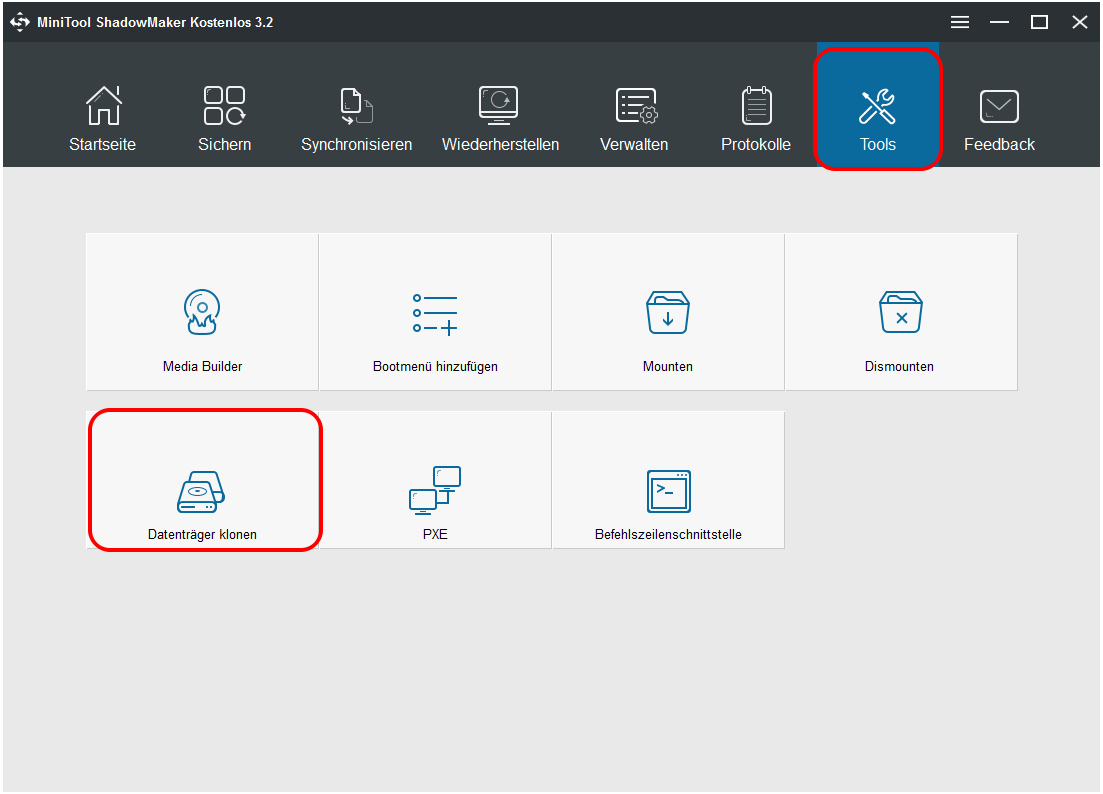
Task: Switch to Wiederherstellen tab
Action: (x=500, y=118)
